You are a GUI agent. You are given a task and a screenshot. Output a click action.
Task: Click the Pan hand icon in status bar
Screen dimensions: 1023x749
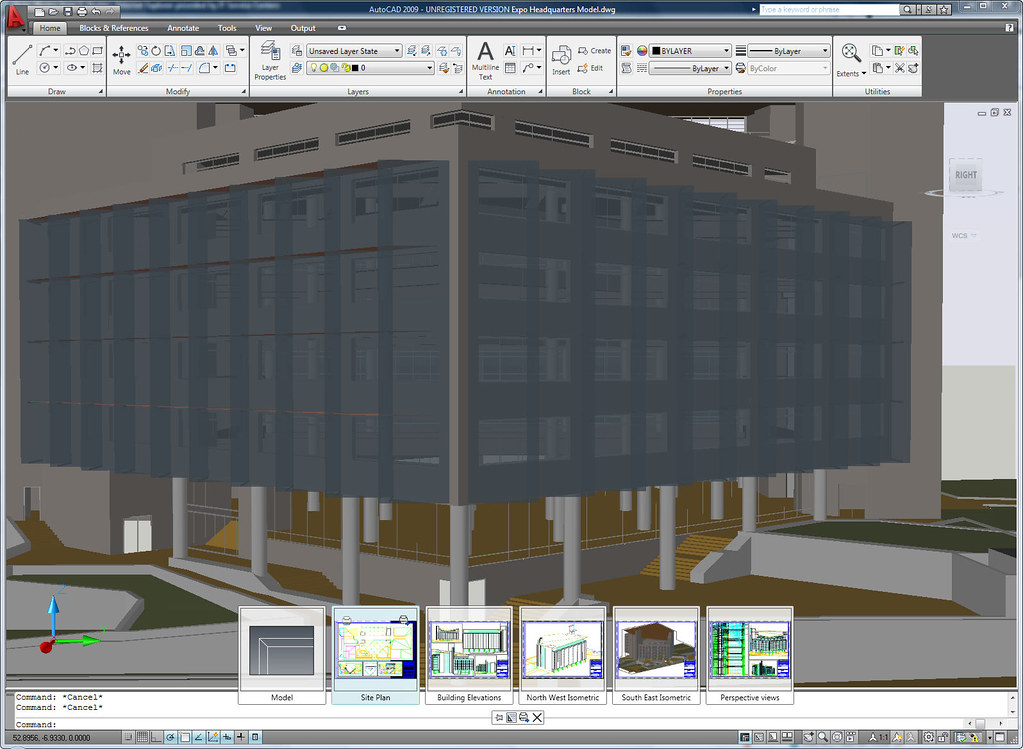(x=809, y=738)
